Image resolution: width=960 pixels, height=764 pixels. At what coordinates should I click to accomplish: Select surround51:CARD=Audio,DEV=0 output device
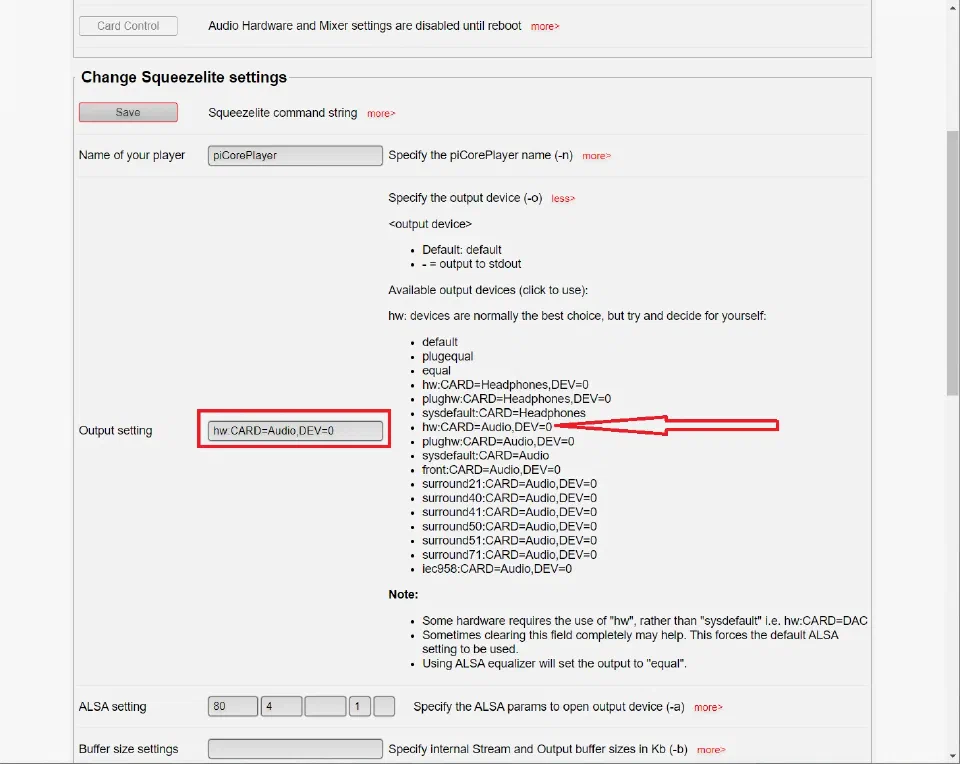pyautogui.click(x=509, y=541)
